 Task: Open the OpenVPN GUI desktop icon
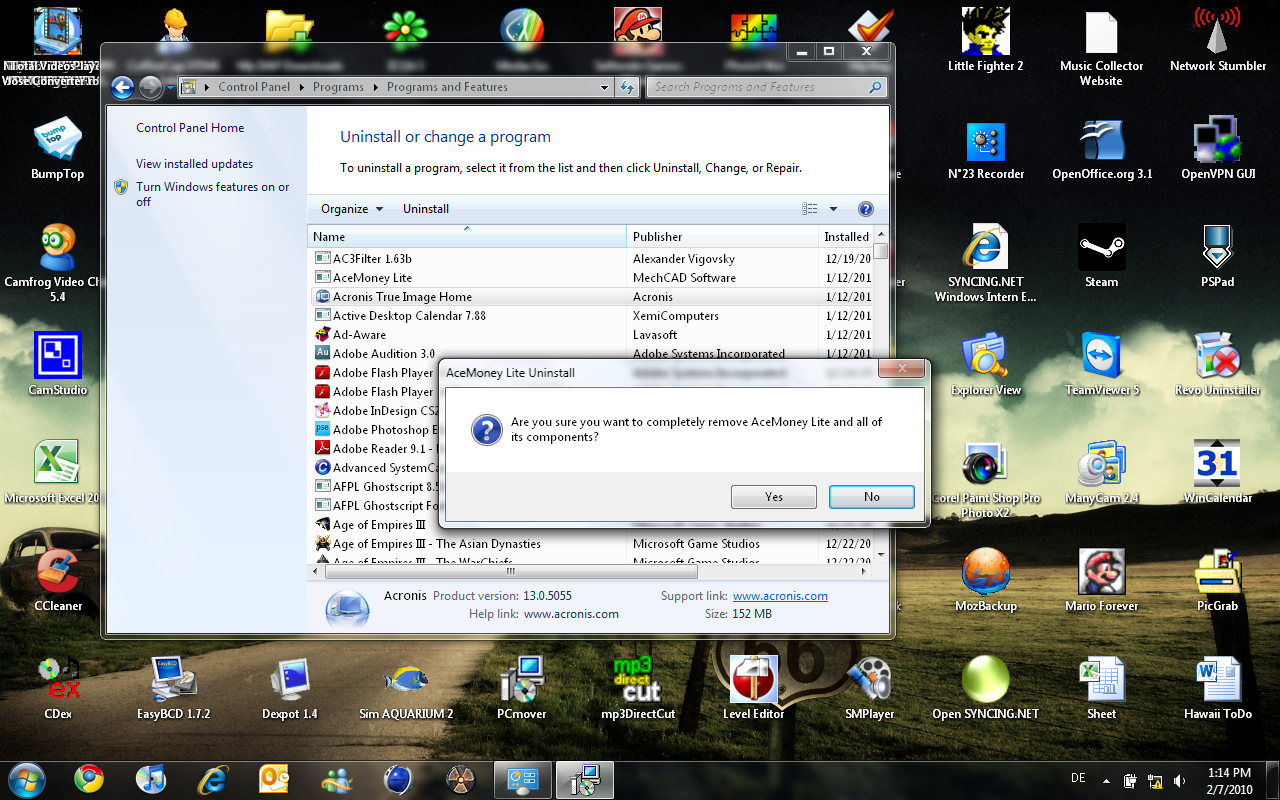(1217, 142)
